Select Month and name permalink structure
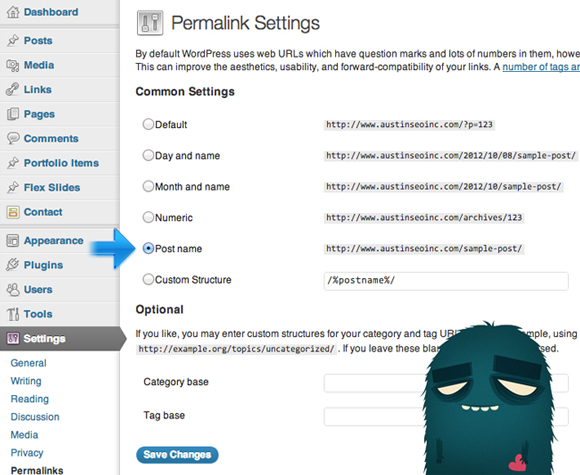Screen dimensions: 580x475 tap(148, 186)
